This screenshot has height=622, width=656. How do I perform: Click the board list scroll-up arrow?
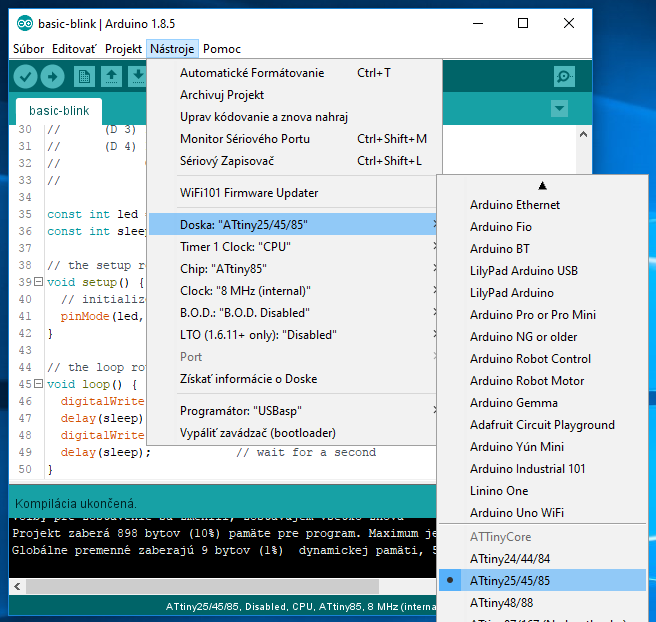542,186
